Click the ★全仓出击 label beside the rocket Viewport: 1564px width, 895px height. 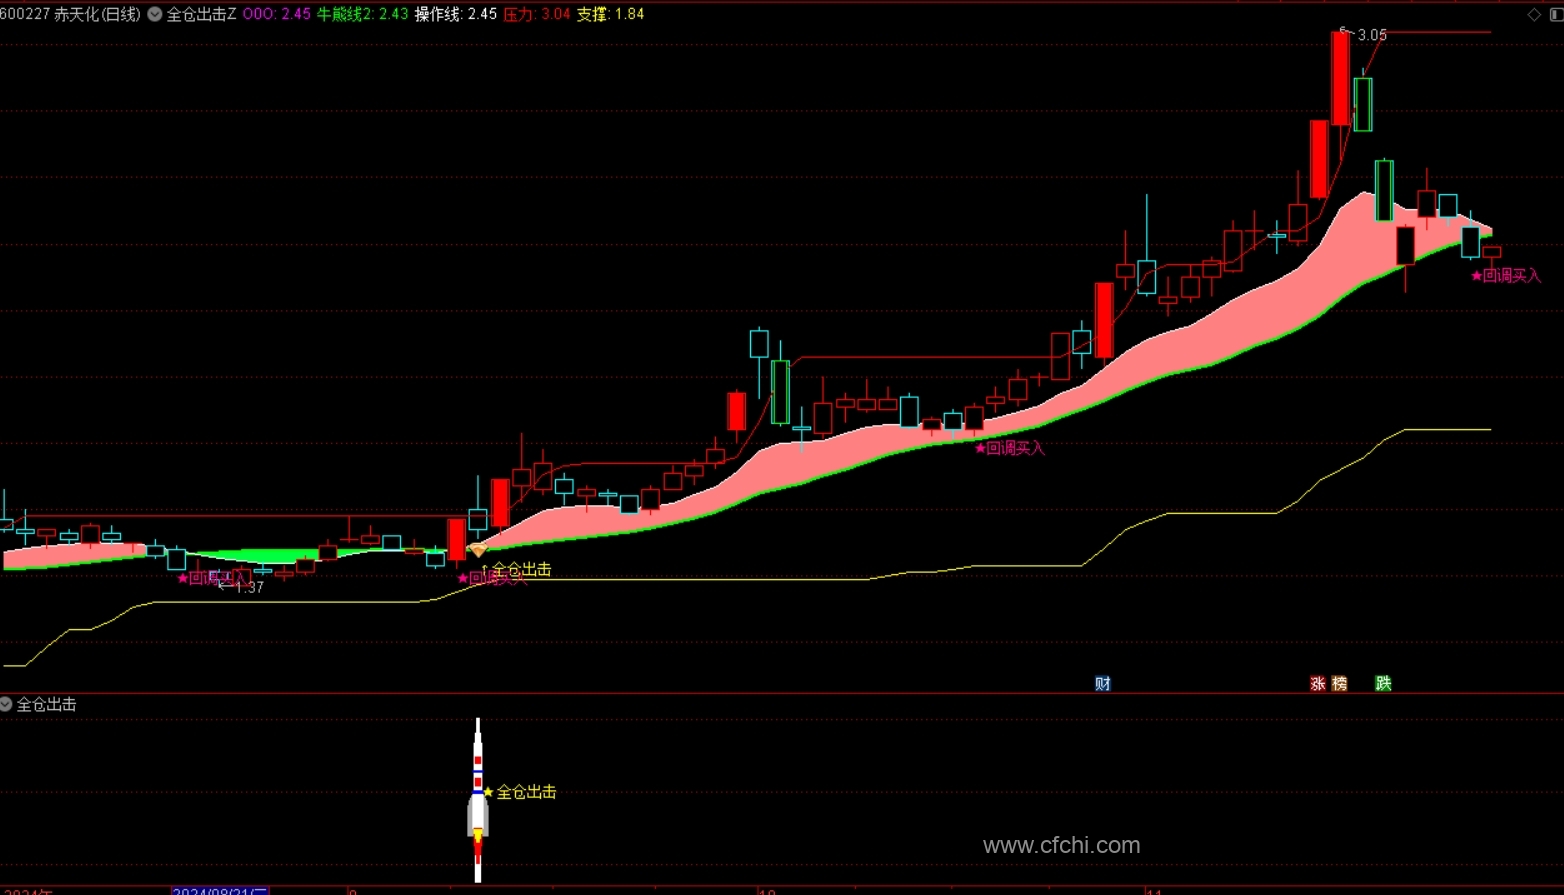tap(519, 792)
